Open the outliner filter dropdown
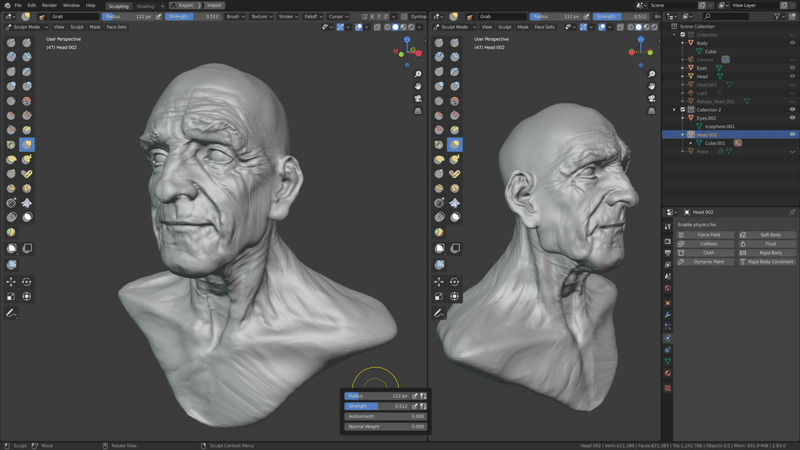Image resolution: width=800 pixels, height=450 pixels. [780, 16]
